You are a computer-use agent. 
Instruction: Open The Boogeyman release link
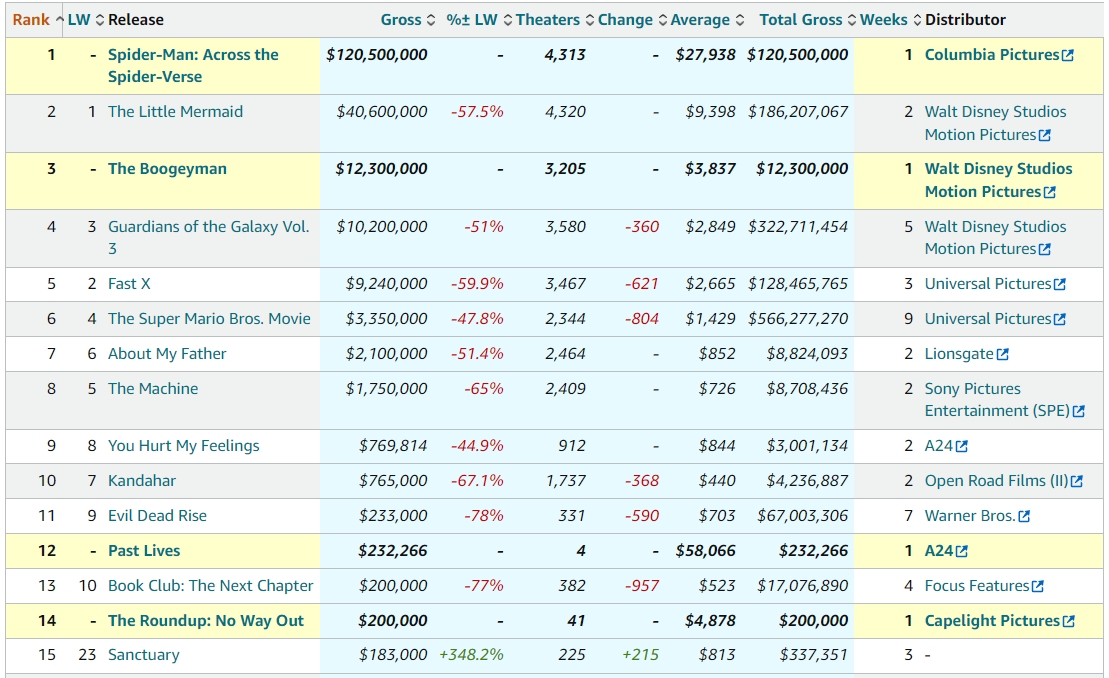pos(168,169)
